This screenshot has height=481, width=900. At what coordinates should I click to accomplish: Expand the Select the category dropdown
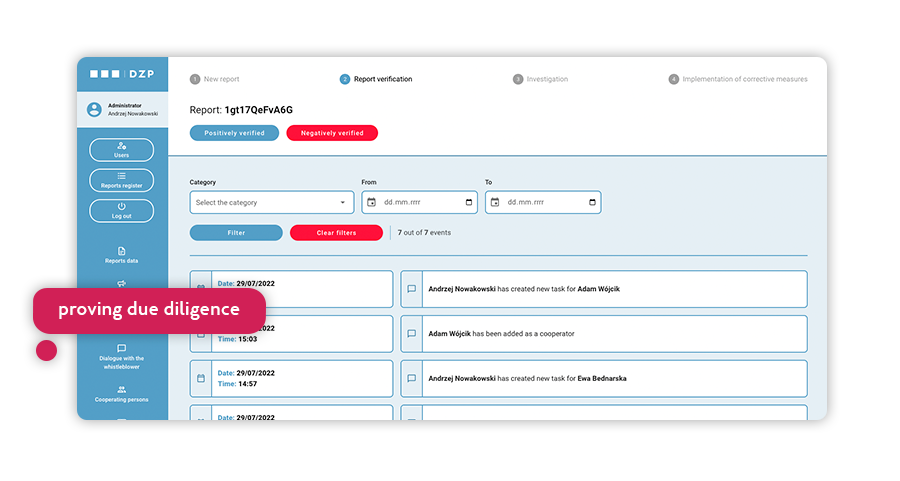pyautogui.click(x=272, y=203)
